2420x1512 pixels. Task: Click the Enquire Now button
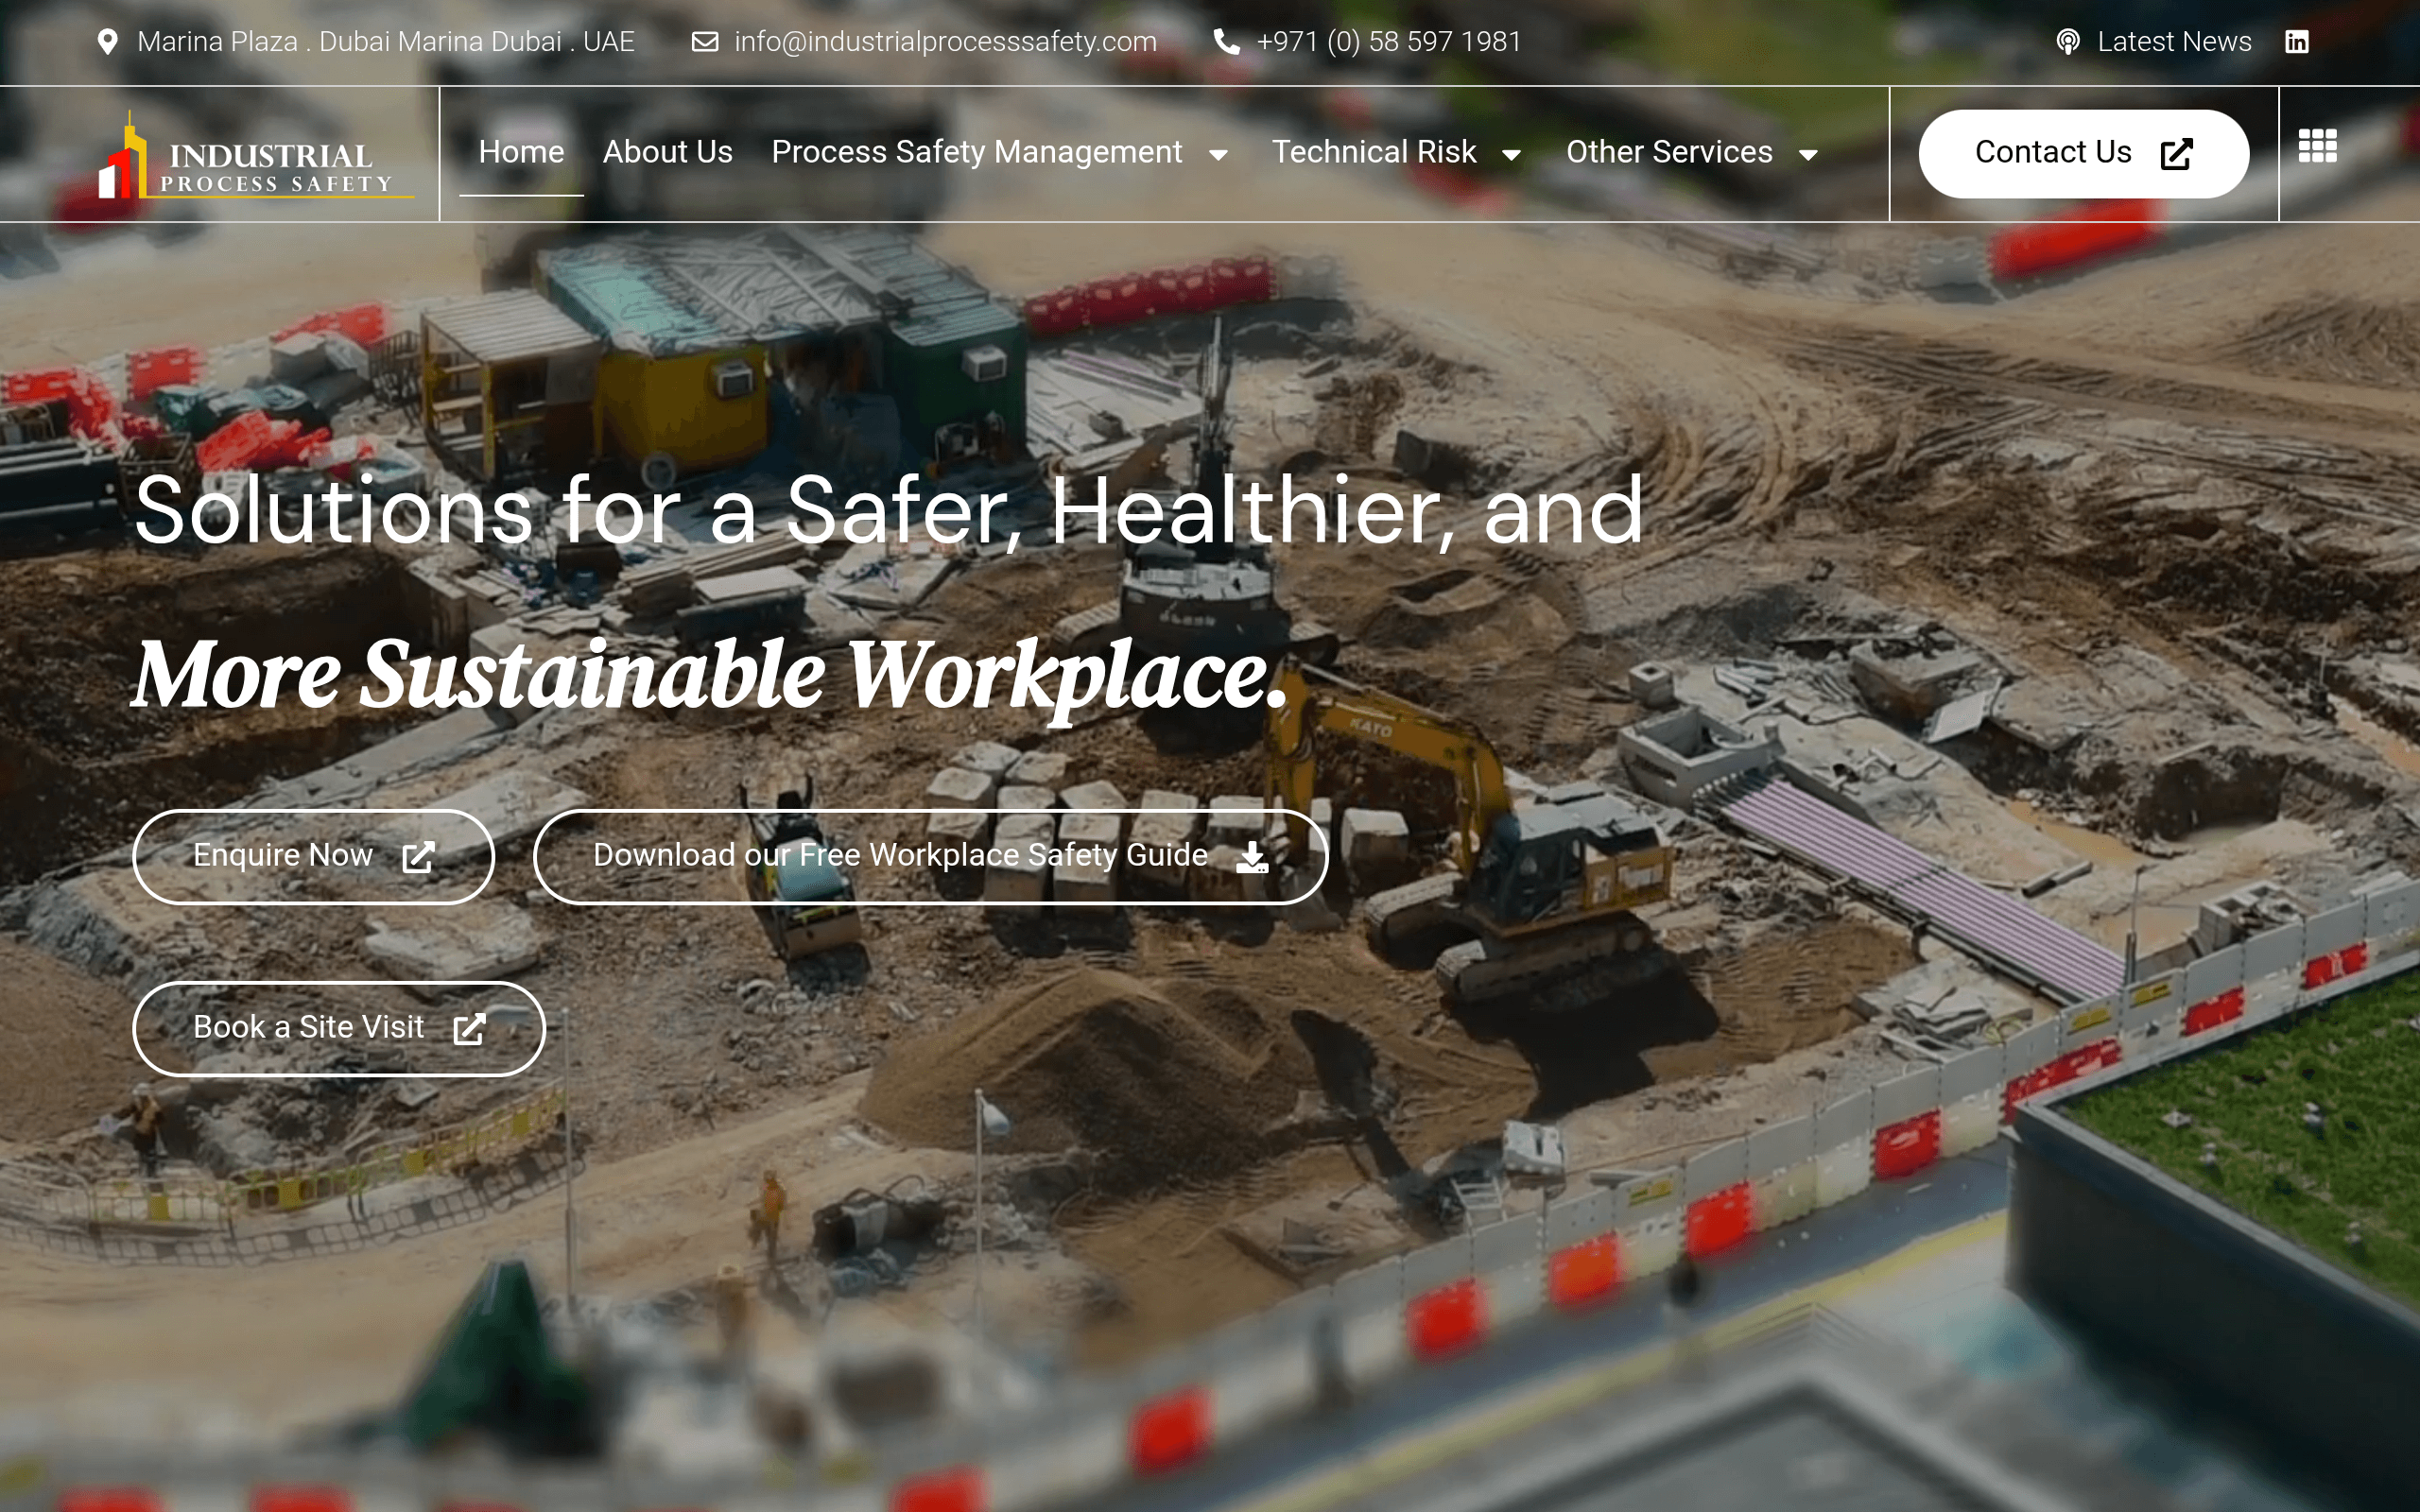(313, 857)
